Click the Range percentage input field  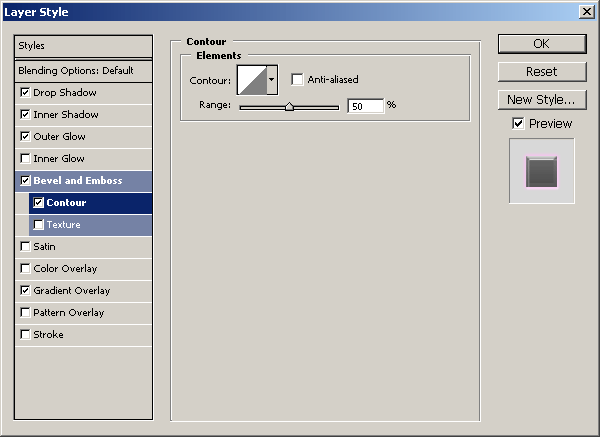[x=366, y=106]
